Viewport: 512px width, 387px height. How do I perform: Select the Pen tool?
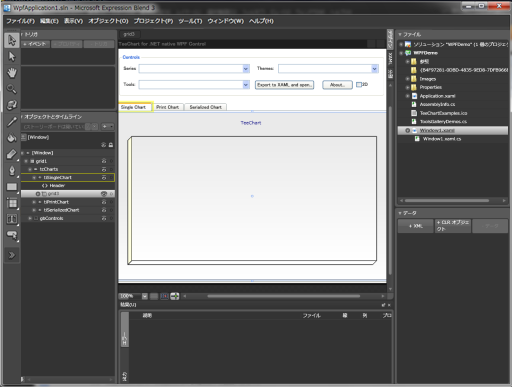coord(12,171)
